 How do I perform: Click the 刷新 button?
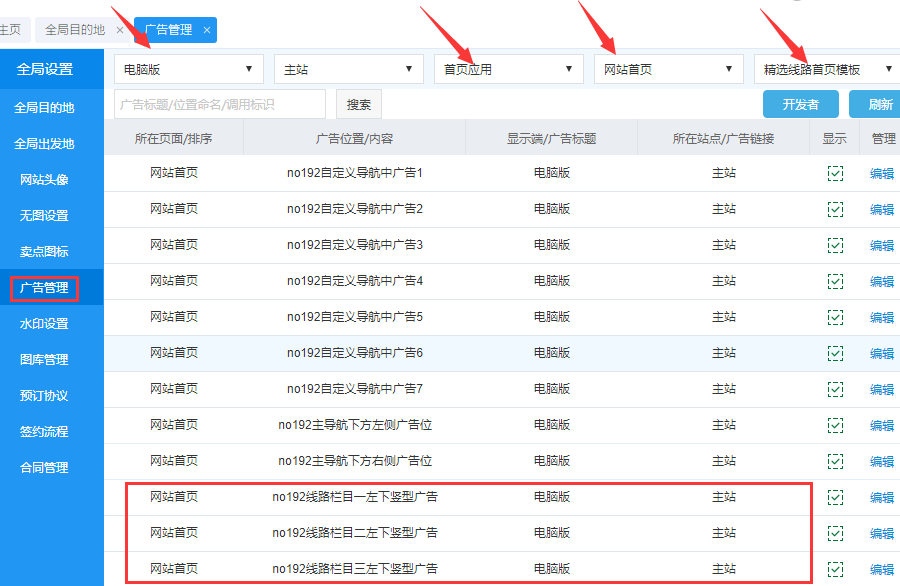(x=878, y=104)
